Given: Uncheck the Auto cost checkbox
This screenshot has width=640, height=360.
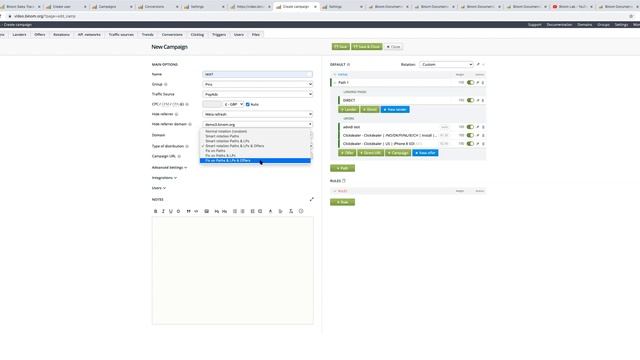Looking at the screenshot, I should (x=248, y=104).
